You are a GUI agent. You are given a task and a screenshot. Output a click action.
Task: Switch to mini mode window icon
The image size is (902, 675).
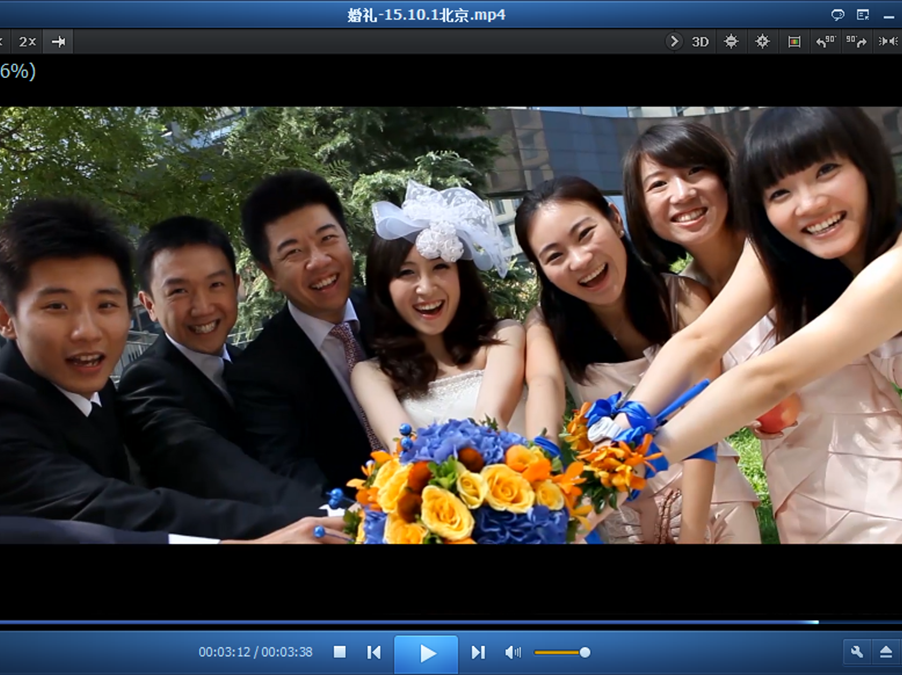point(863,15)
